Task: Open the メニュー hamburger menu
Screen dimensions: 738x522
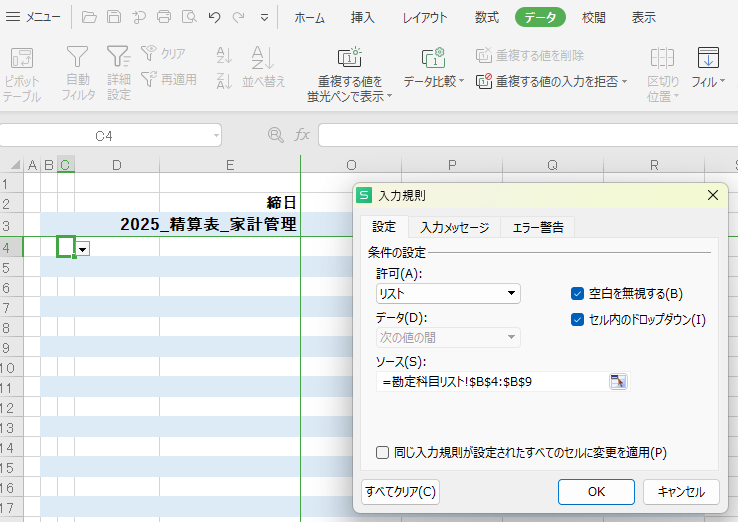Action: click(34, 17)
